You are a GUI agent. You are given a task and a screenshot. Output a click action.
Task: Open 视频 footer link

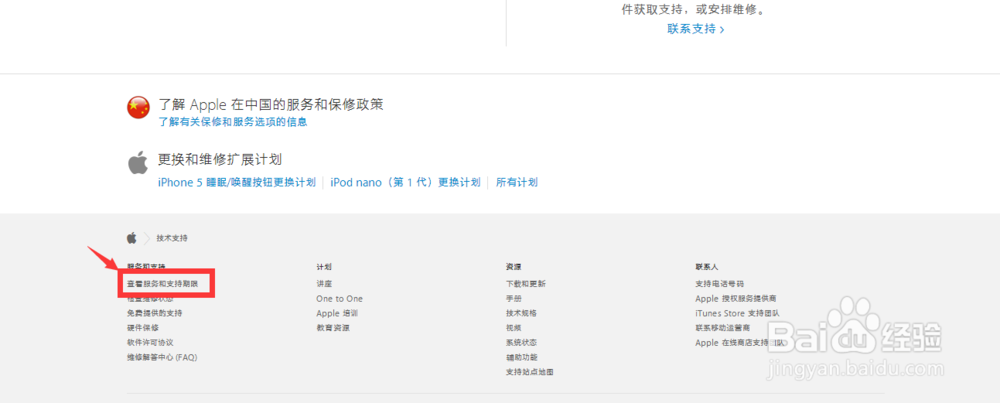click(513, 328)
